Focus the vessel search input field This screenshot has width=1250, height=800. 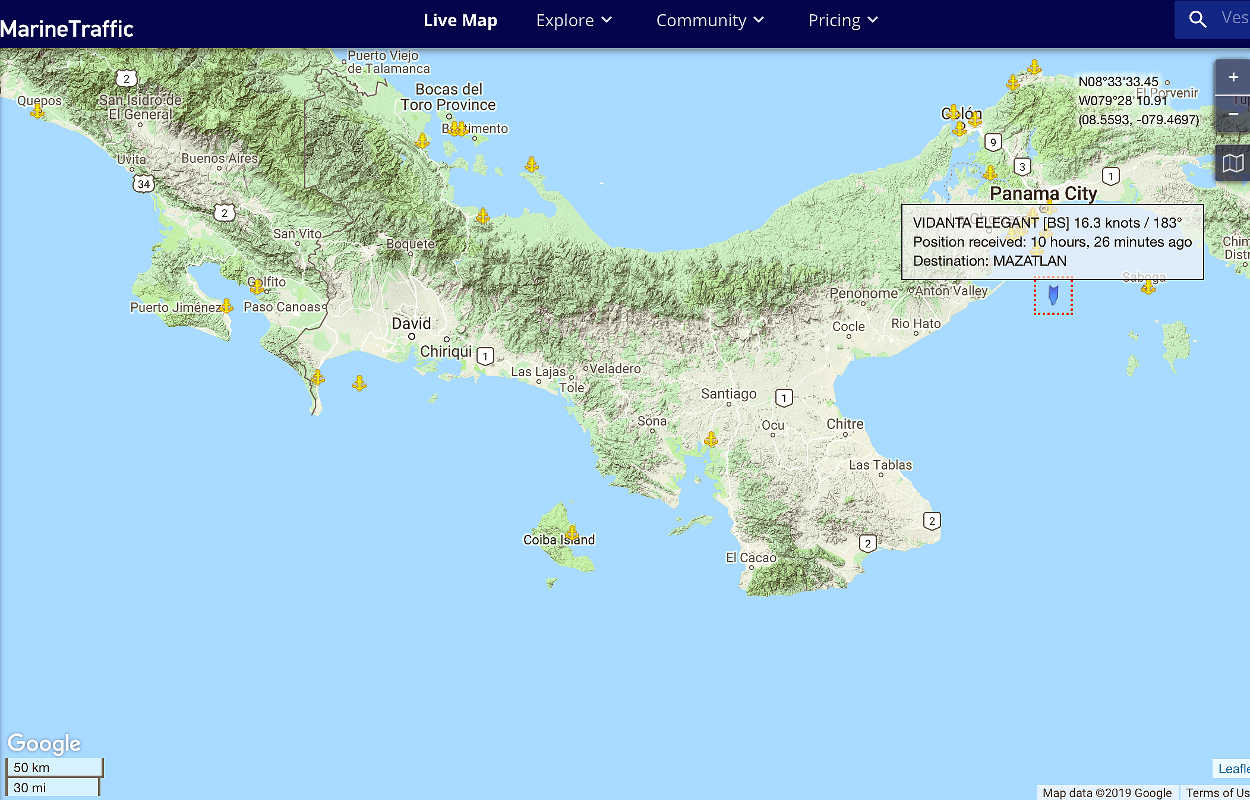(x=1234, y=19)
